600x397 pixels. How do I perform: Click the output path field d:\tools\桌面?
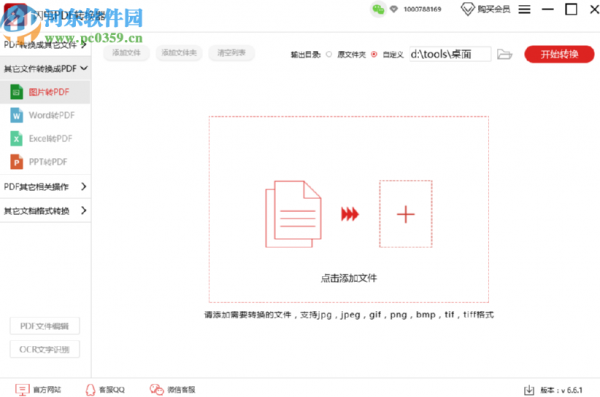click(x=450, y=54)
